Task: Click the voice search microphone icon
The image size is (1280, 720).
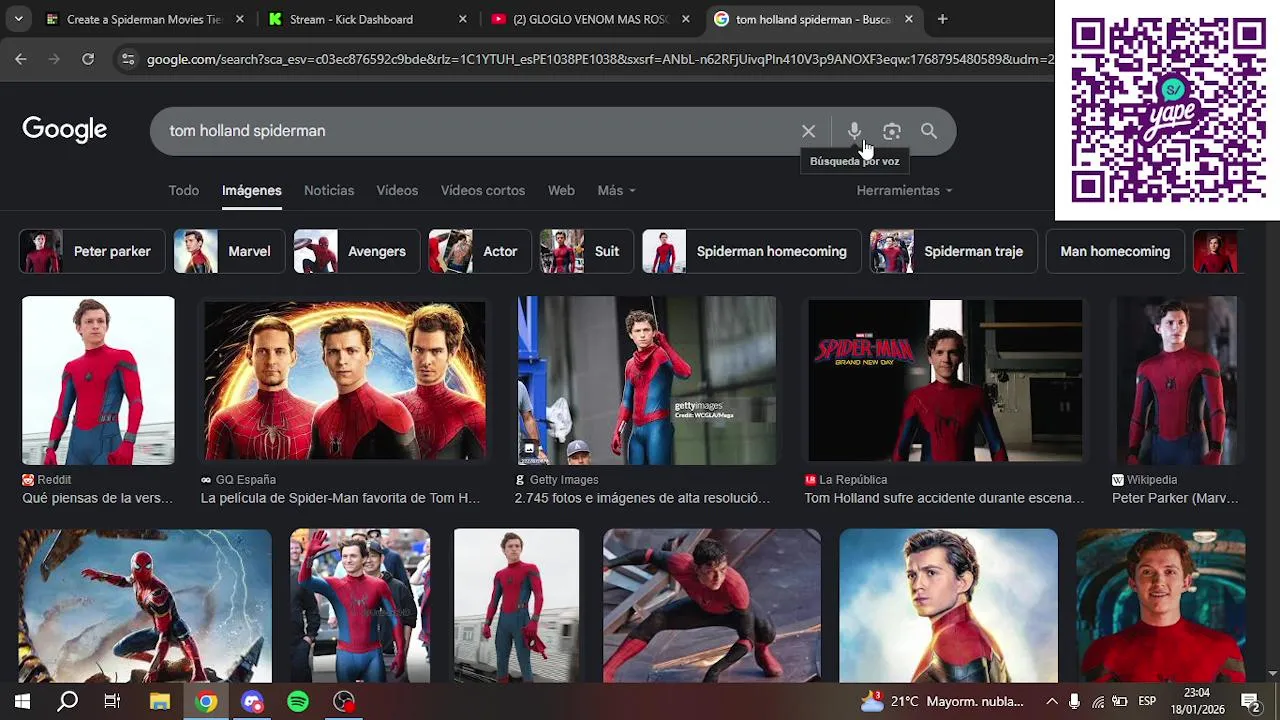Action: (854, 131)
